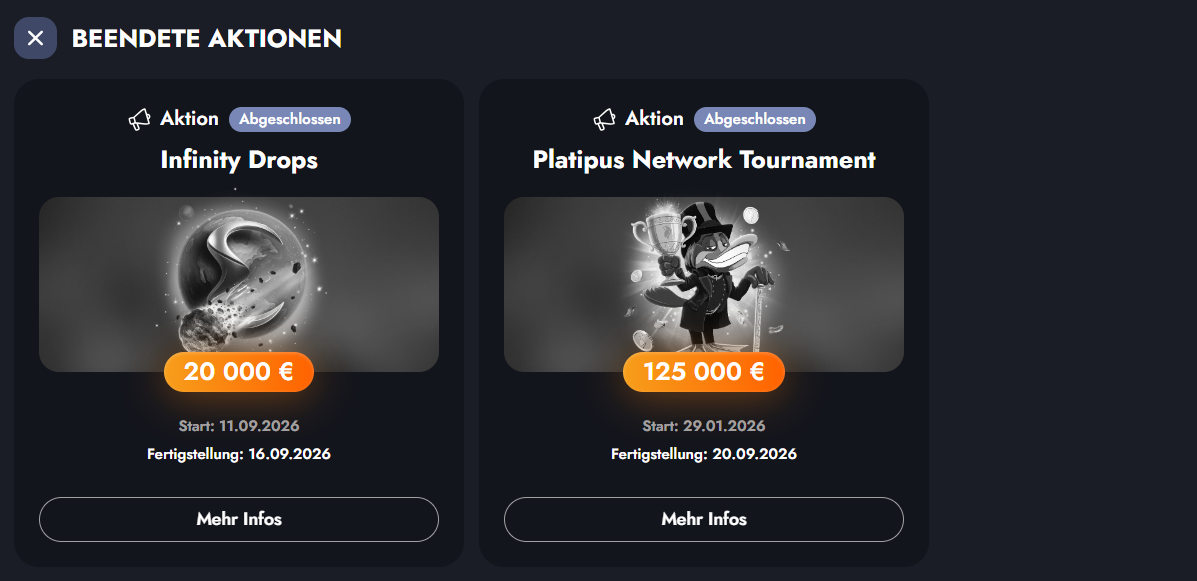Select the Platipus Network Tournament title
Screen dimensions: 1197x581
click(x=704, y=160)
